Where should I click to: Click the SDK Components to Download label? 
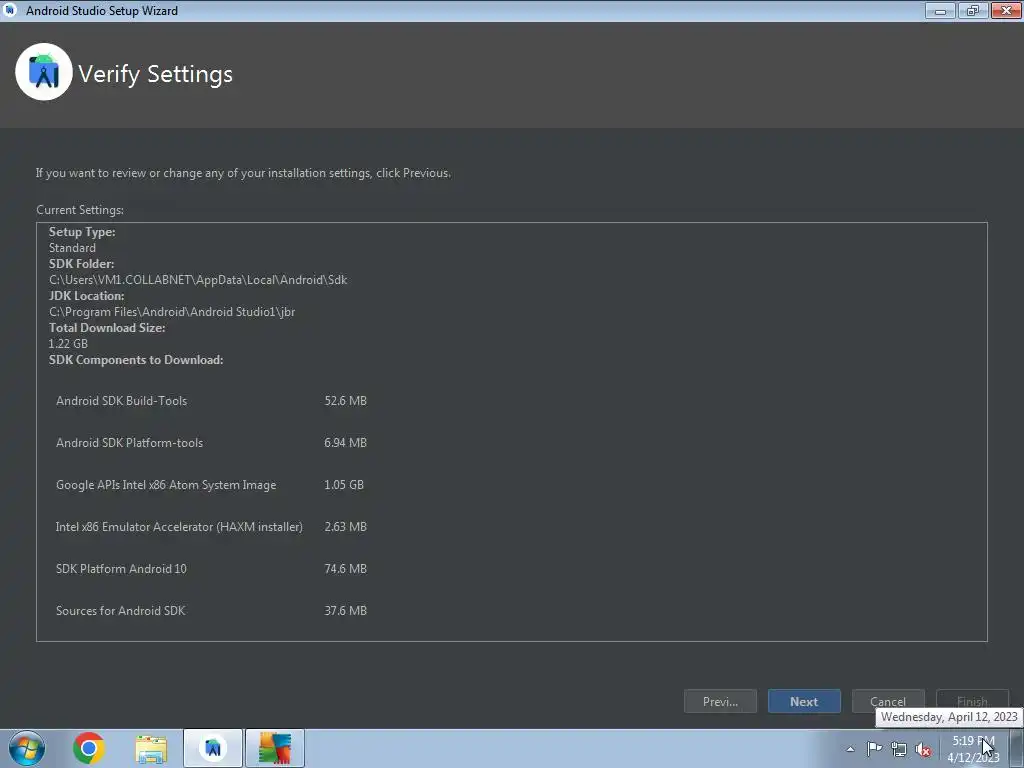click(x=136, y=360)
